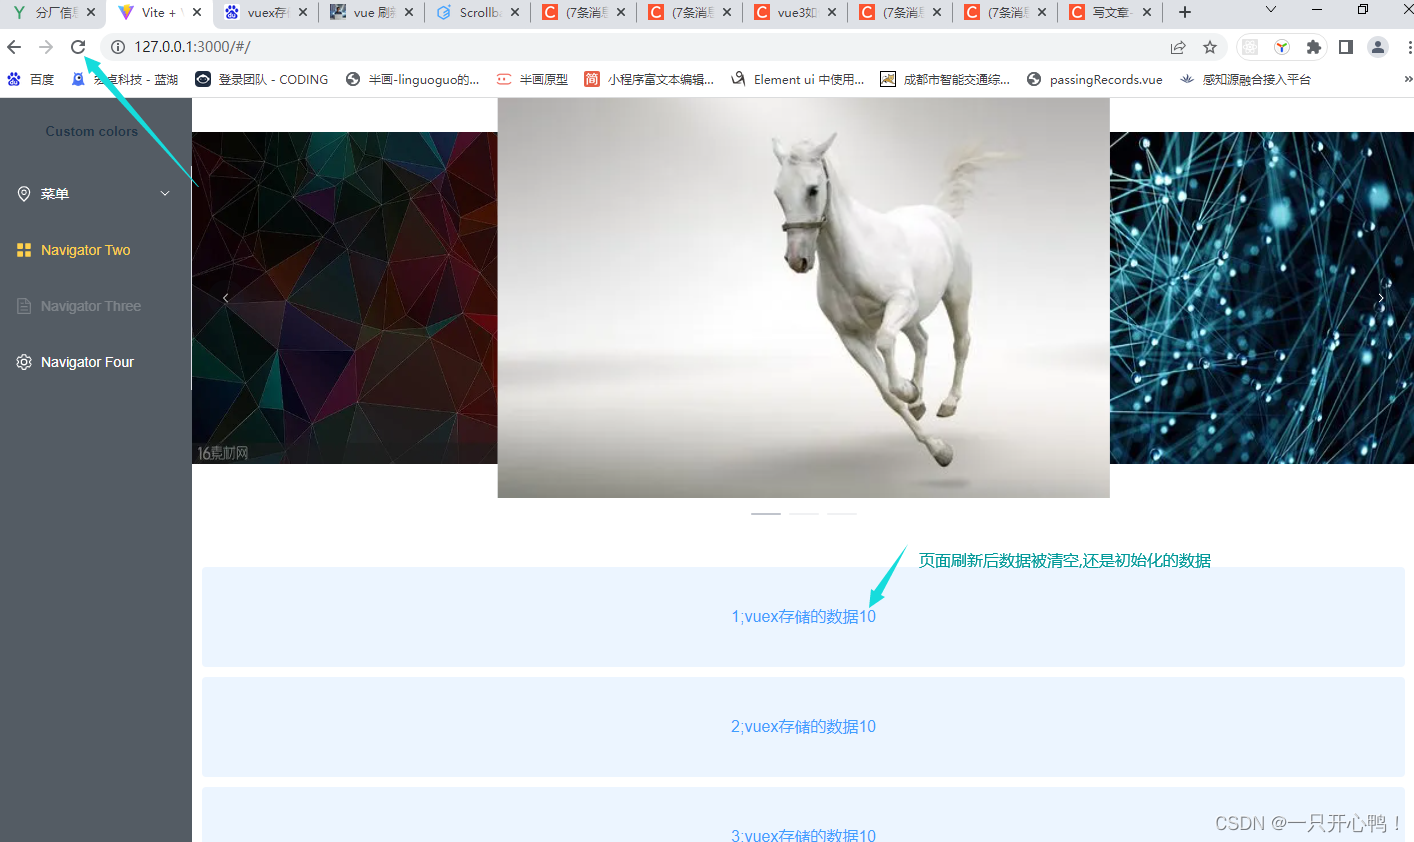Click the dark polygon carousel image
1414x842 pixels.
point(345,298)
